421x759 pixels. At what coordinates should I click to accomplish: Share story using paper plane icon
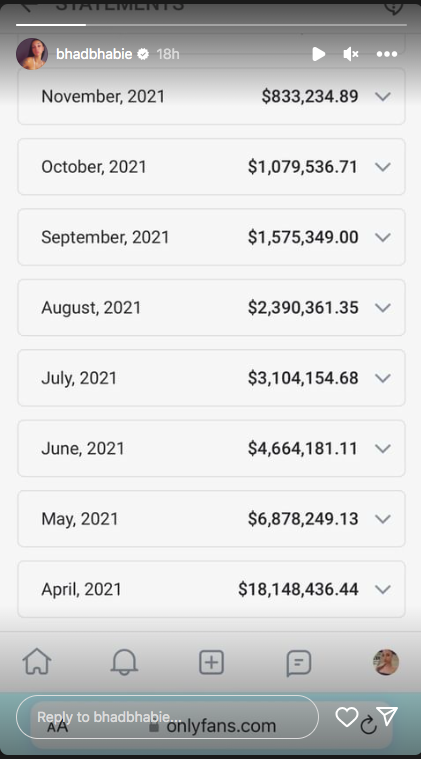click(387, 716)
